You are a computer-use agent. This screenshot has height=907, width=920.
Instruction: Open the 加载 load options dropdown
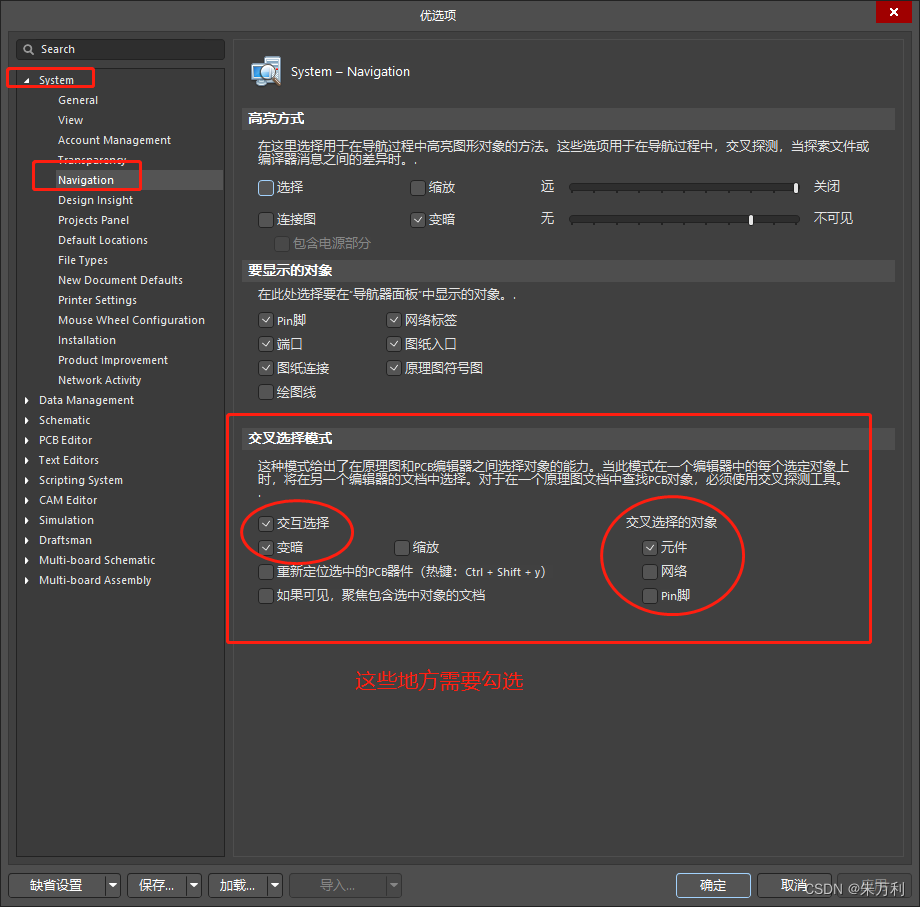(x=272, y=885)
